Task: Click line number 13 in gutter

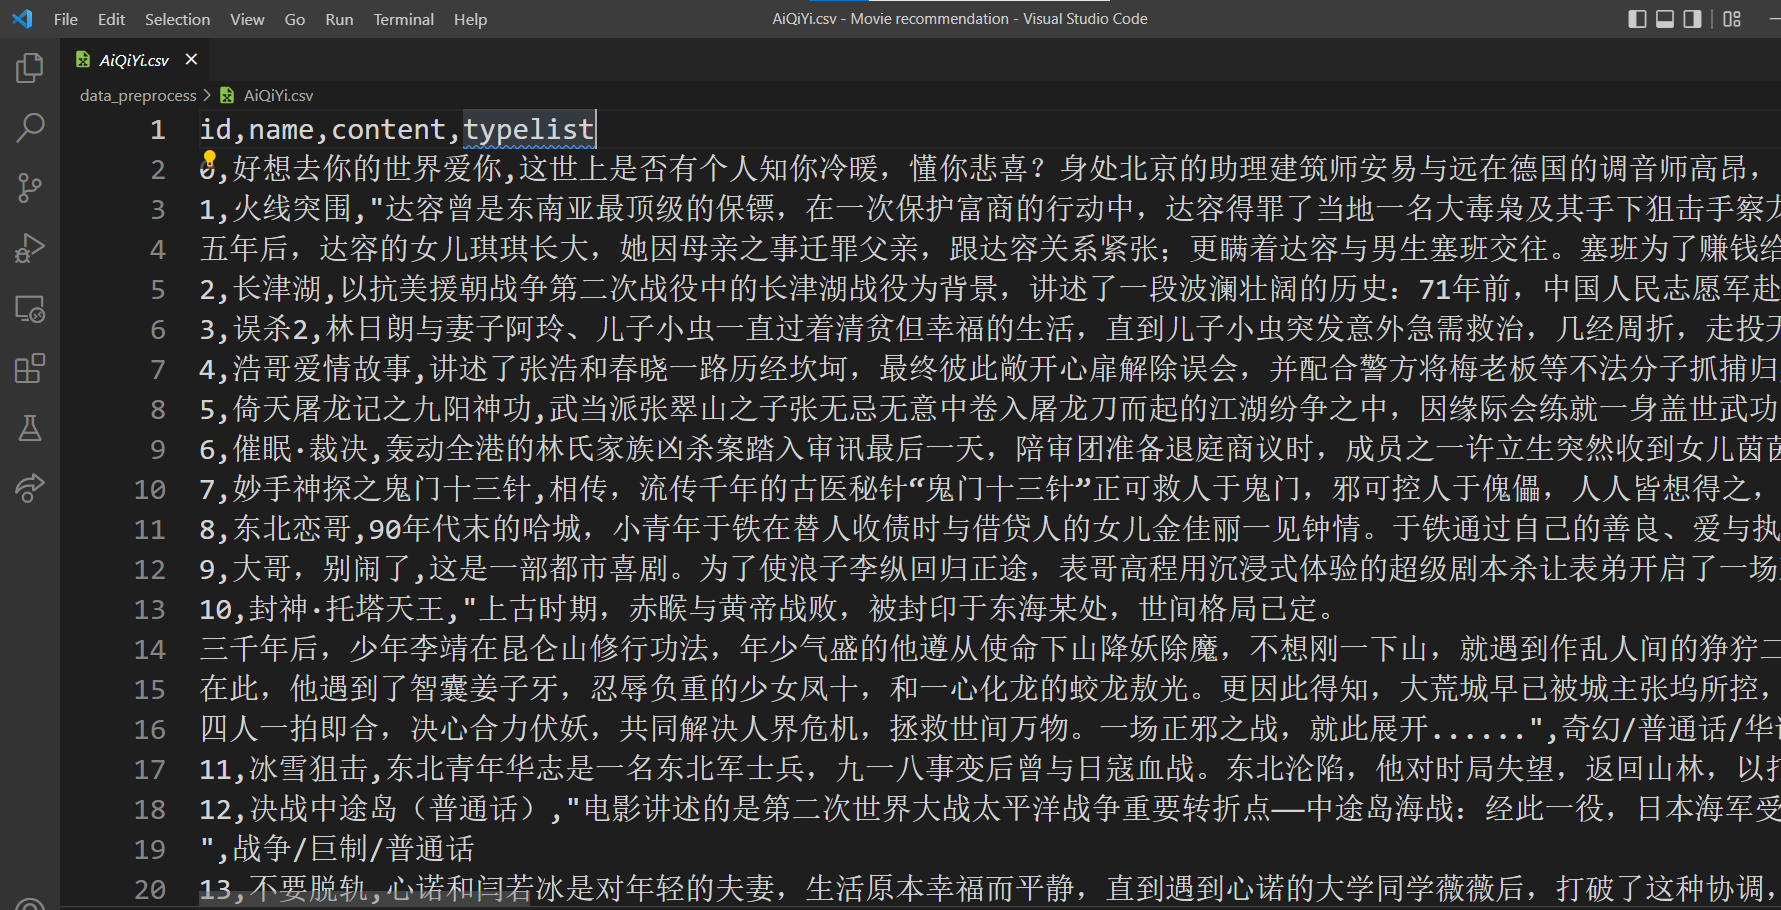Action: click(x=150, y=609)
